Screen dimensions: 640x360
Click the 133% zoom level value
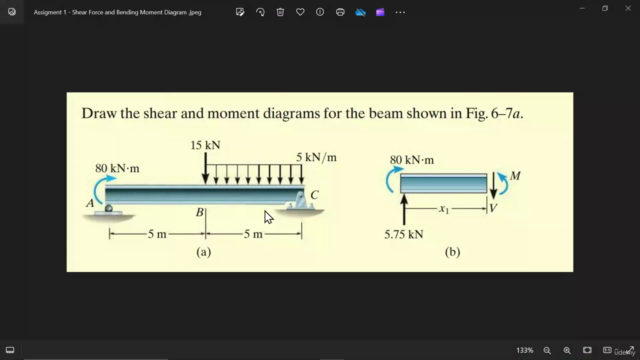[x=524, y=350]
